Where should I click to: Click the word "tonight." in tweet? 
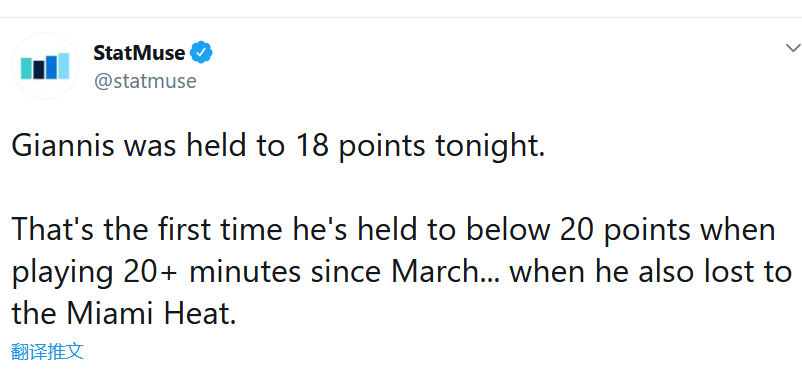tap(491, 148)
